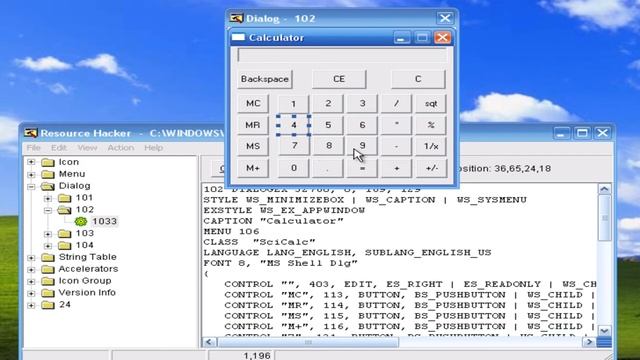Image resolution: width=640 pixels, height=360 pixels.
Task: Open the File menu in Resource Hacker
Action: [33, 148]
